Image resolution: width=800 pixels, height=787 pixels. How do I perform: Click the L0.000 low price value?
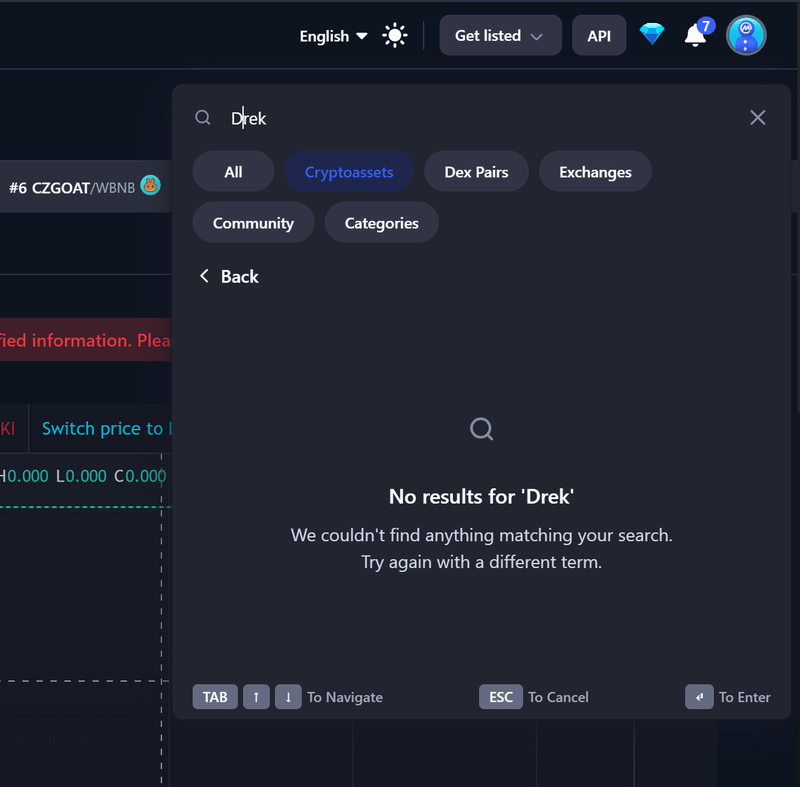click(81, 476)
